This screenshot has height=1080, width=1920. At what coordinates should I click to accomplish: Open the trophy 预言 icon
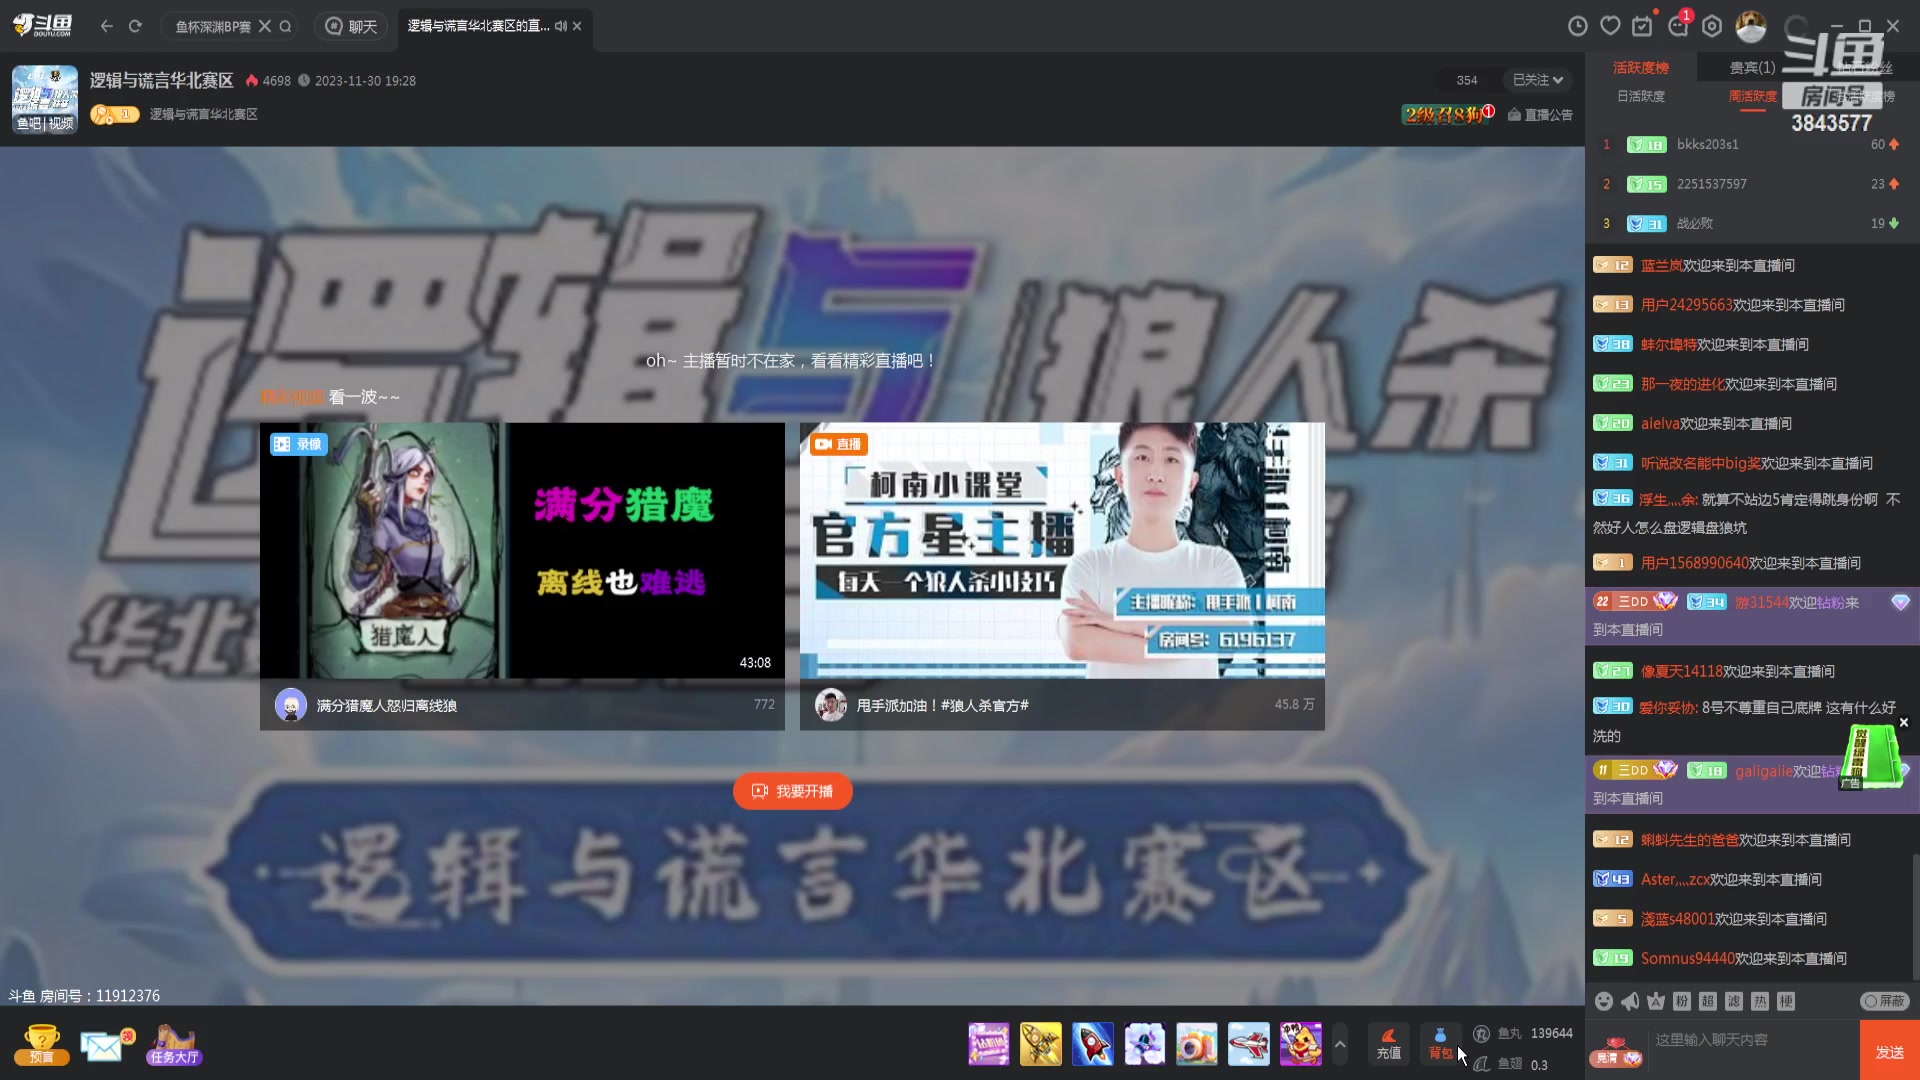41,1044
